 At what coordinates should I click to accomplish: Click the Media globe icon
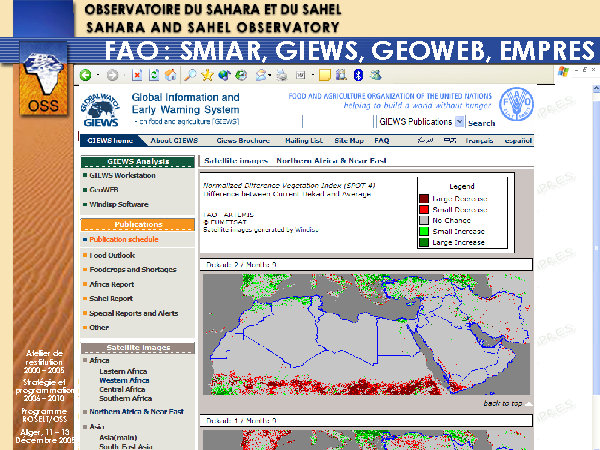coord(224,75)
